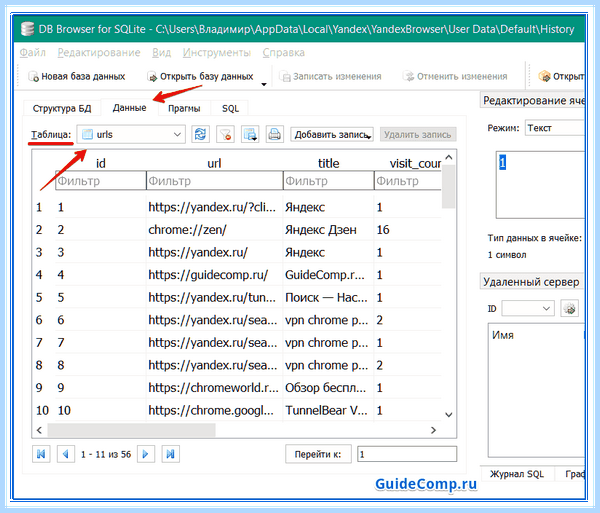Click the go-to record number field
The height and width of the screenshot is (513, 600).
coord(407,454)
